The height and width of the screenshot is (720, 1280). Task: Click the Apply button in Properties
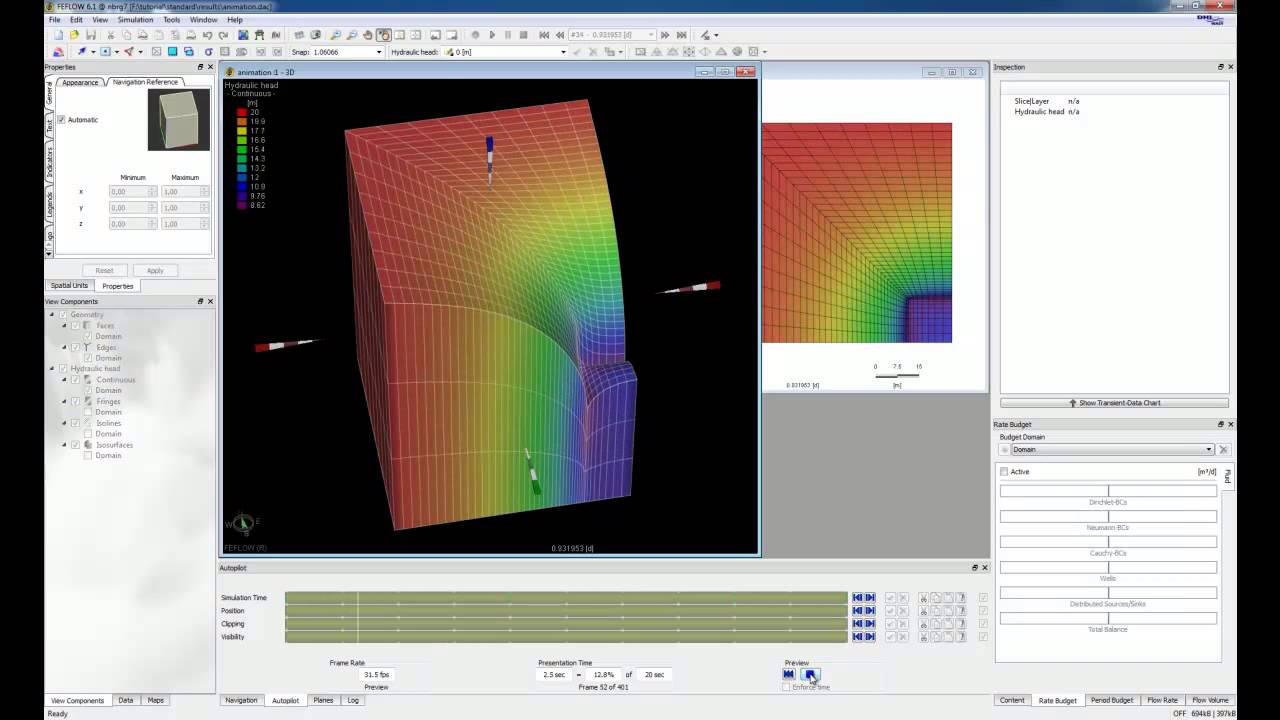pyautogui.click(x=155, y=270)
